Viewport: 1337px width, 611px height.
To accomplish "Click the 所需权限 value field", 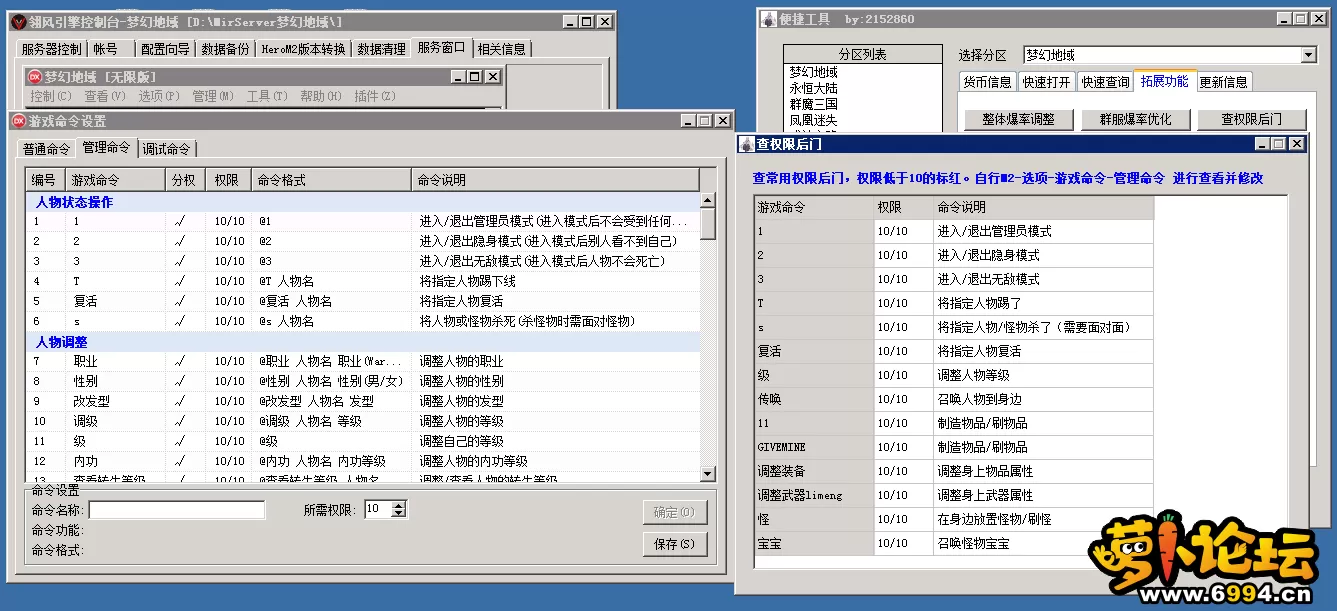I will click(378, 510).
